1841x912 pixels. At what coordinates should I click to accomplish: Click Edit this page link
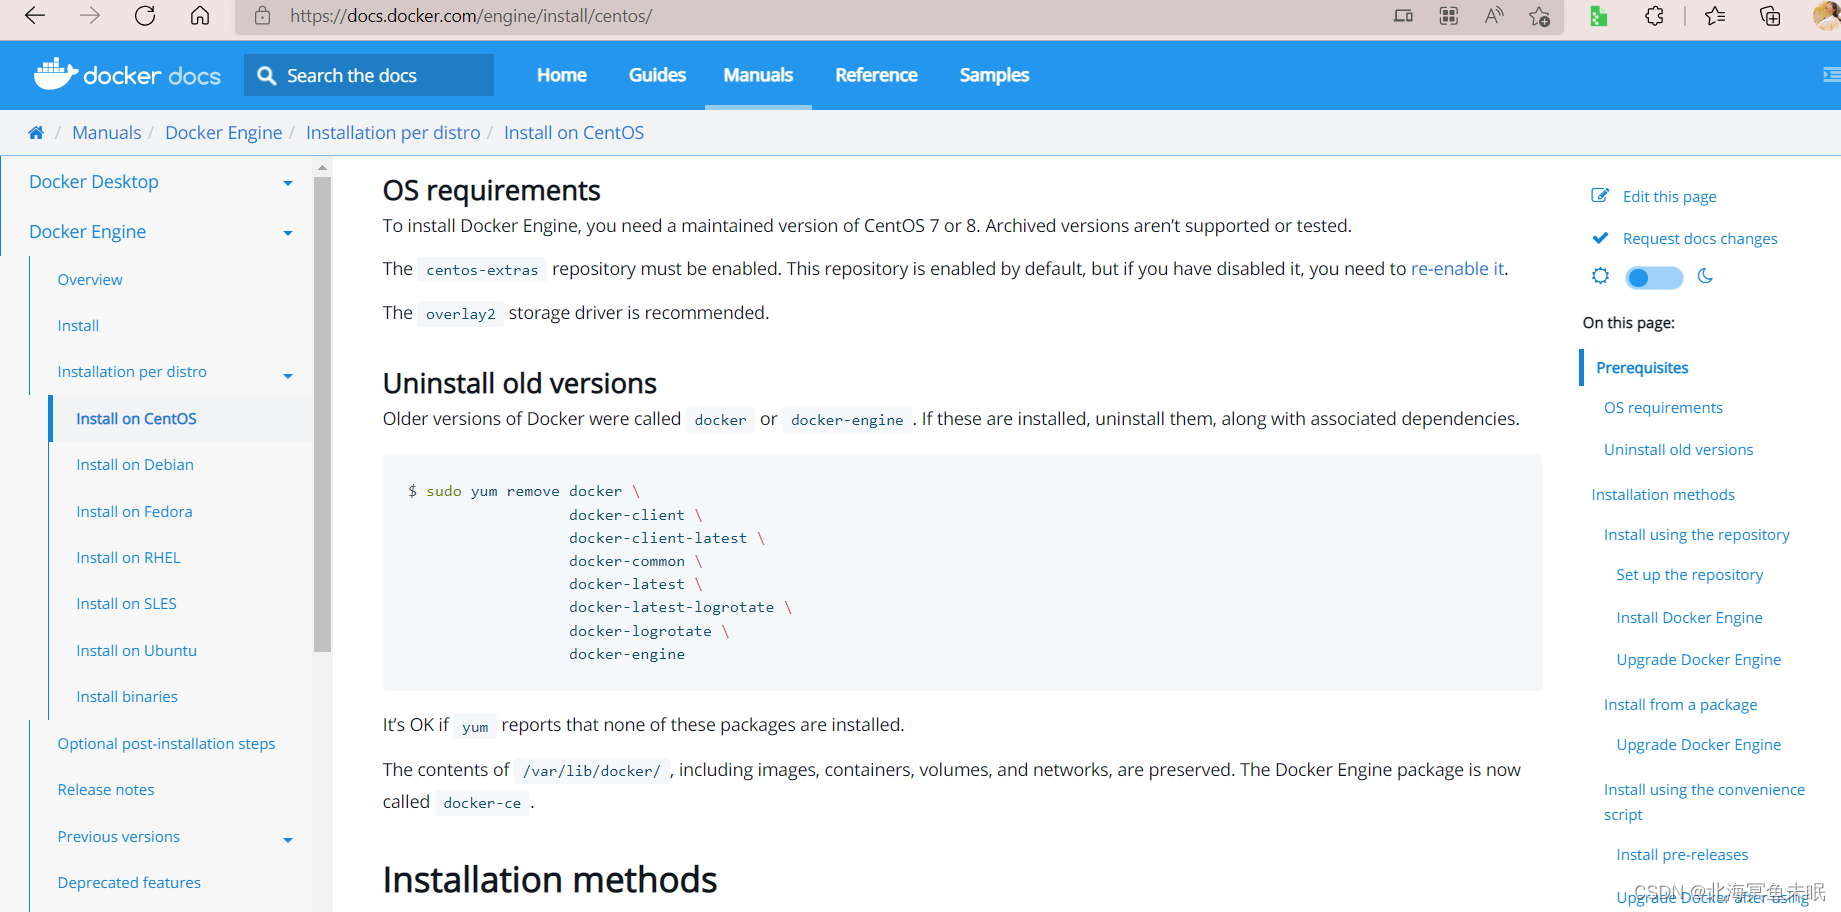click(x=1669, y=196)
